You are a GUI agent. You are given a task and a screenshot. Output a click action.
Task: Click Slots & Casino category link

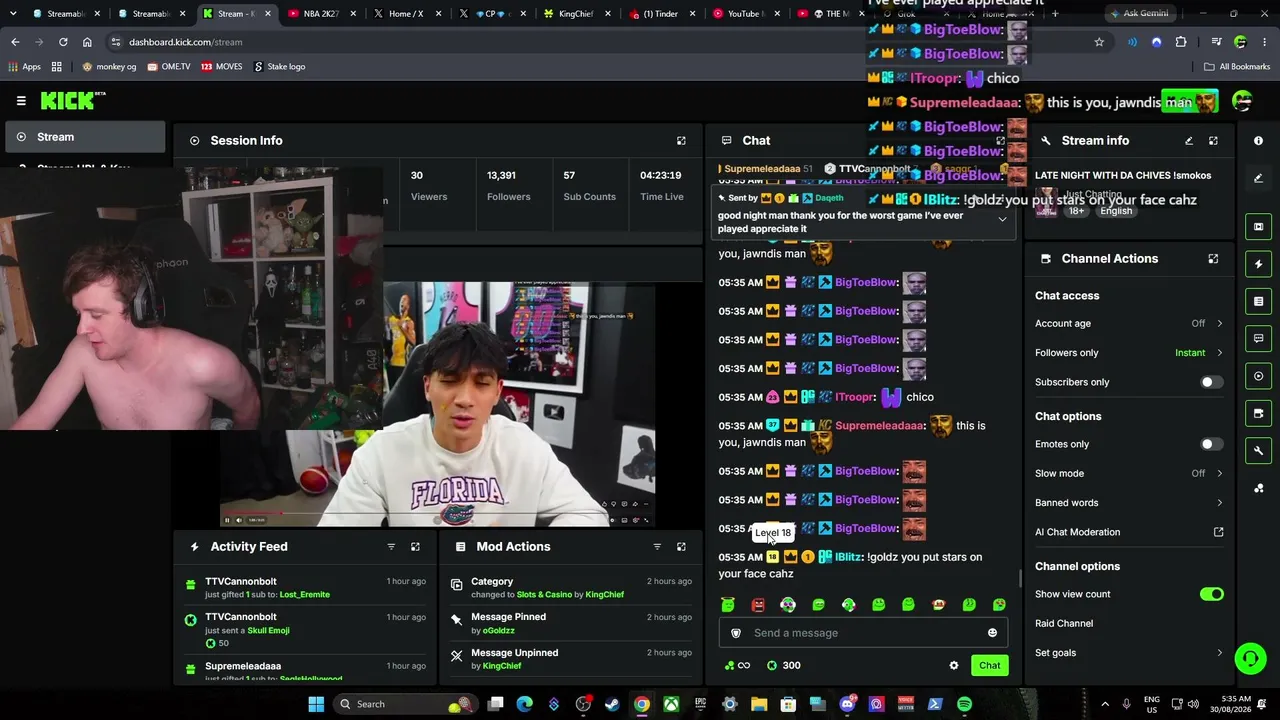(544, 595)
